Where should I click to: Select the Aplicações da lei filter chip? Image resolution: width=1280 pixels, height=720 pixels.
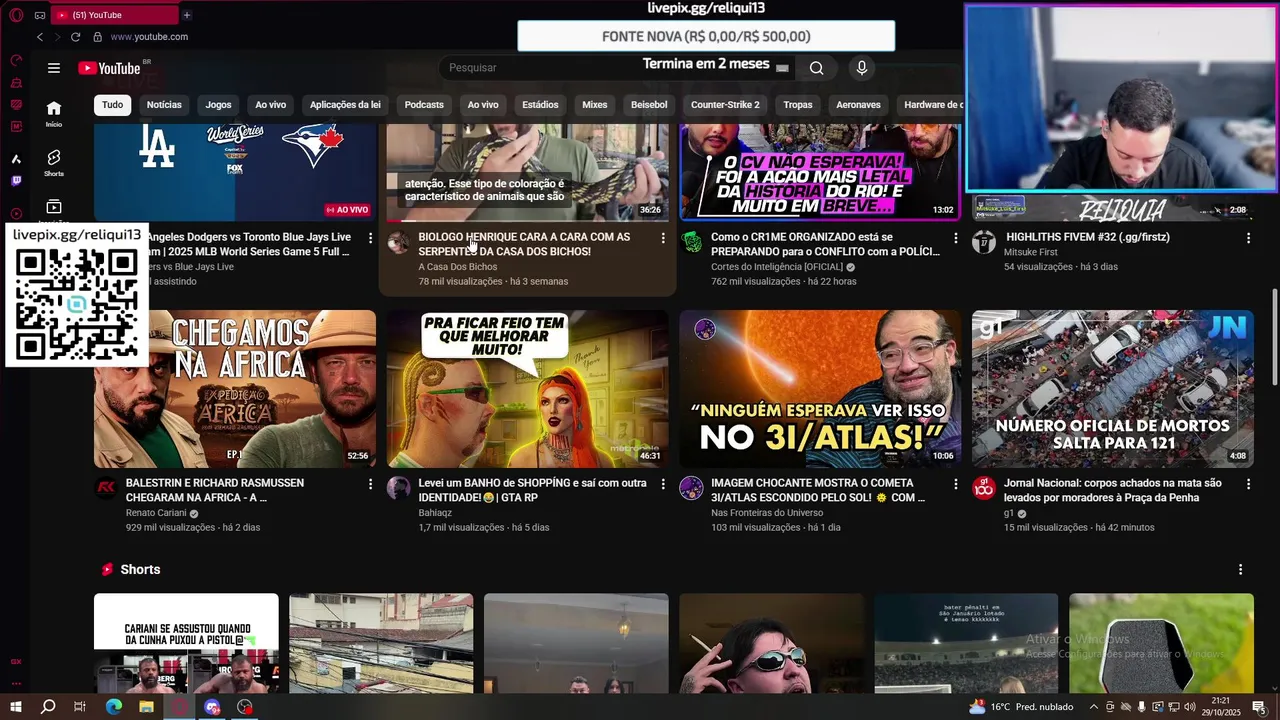(x=345, y=105)
